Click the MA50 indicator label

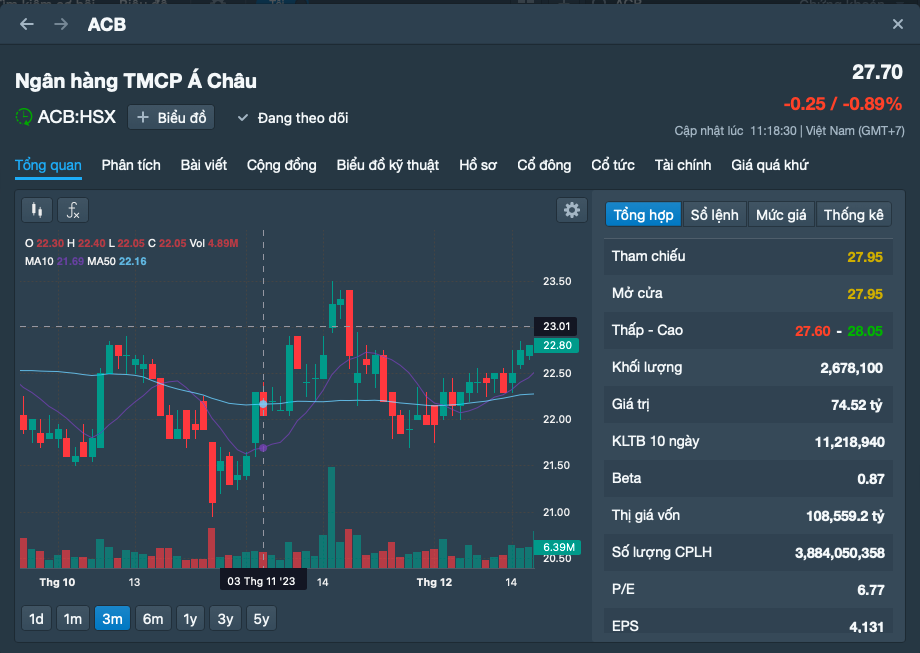[102, 261]
